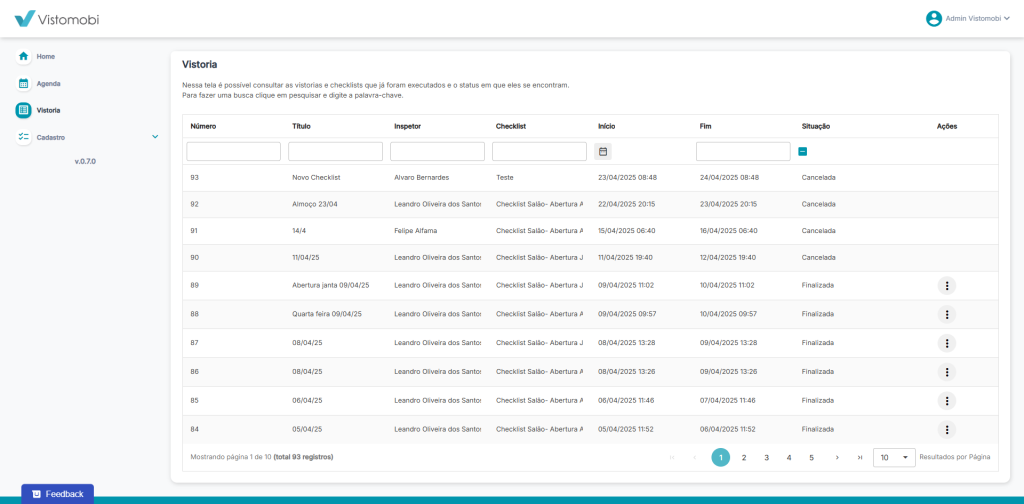Click the Vistoria list icon
Image resolution: width=1024 pixels, height=504 pixels.
click(24, 110)
